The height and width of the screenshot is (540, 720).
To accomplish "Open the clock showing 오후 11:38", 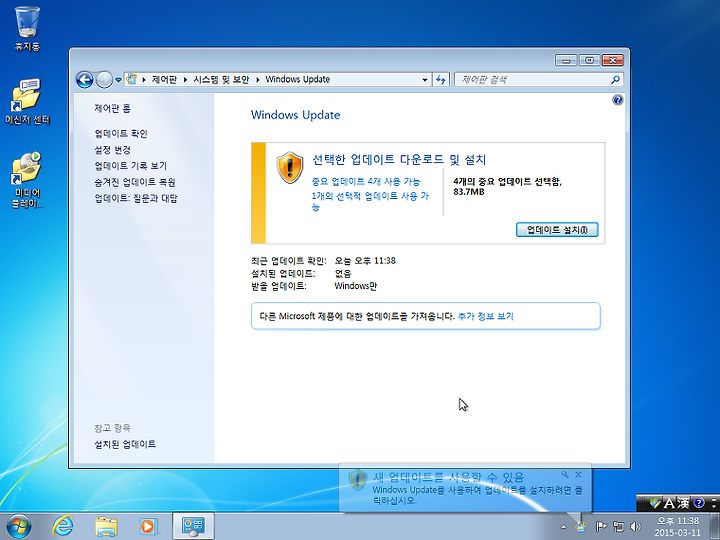I will pyautogui.click(x=678, y=527).
